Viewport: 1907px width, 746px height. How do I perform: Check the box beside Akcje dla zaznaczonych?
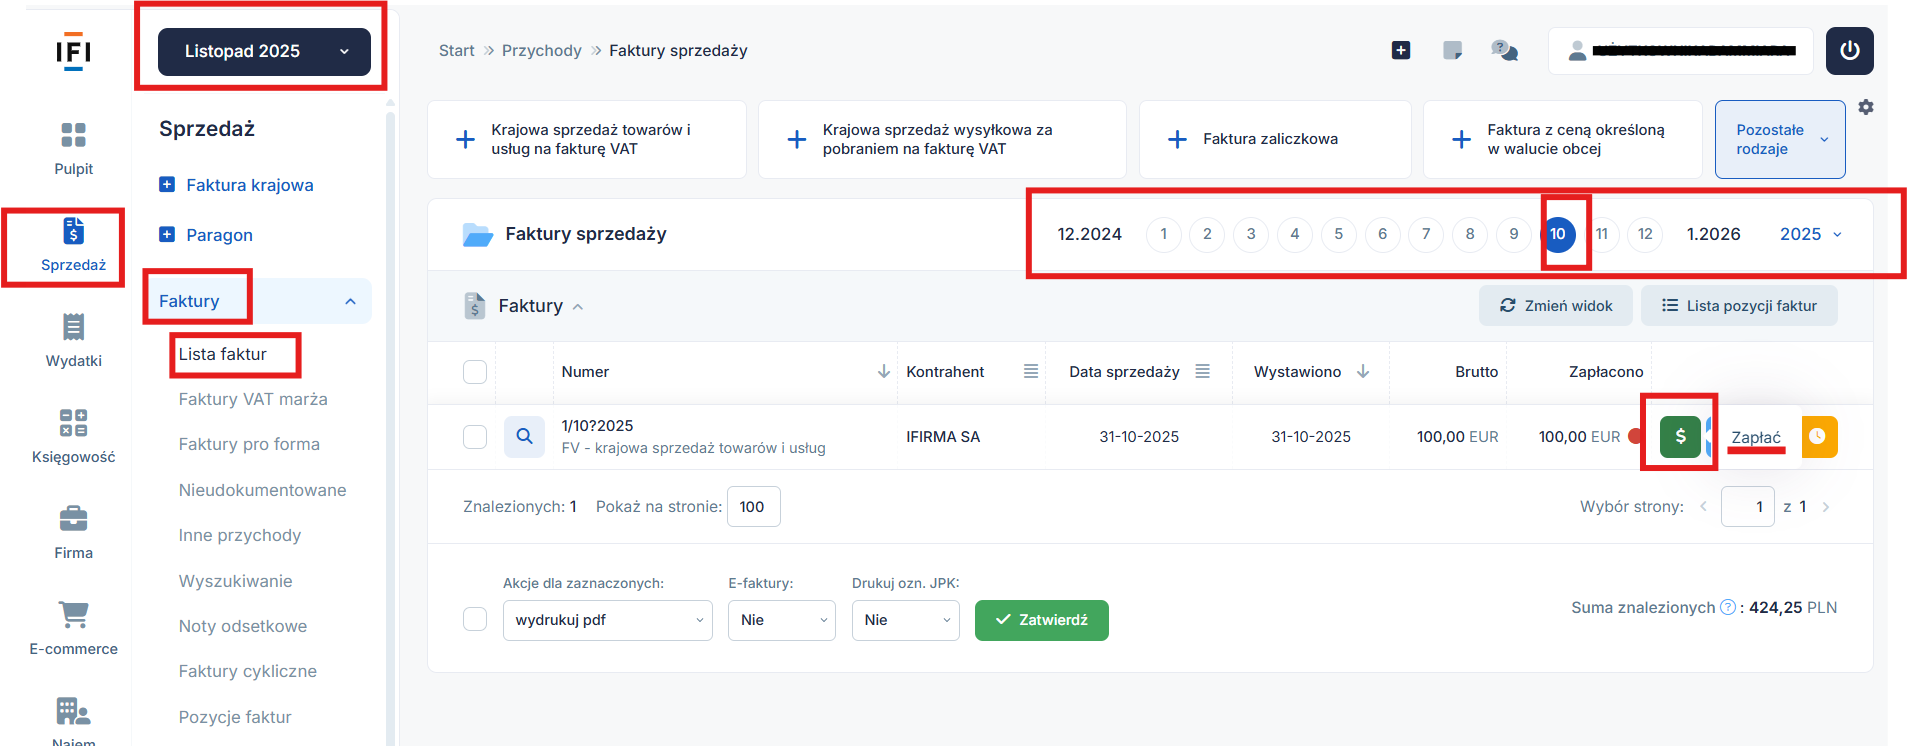pyautogui.click(x=475, y=620)
